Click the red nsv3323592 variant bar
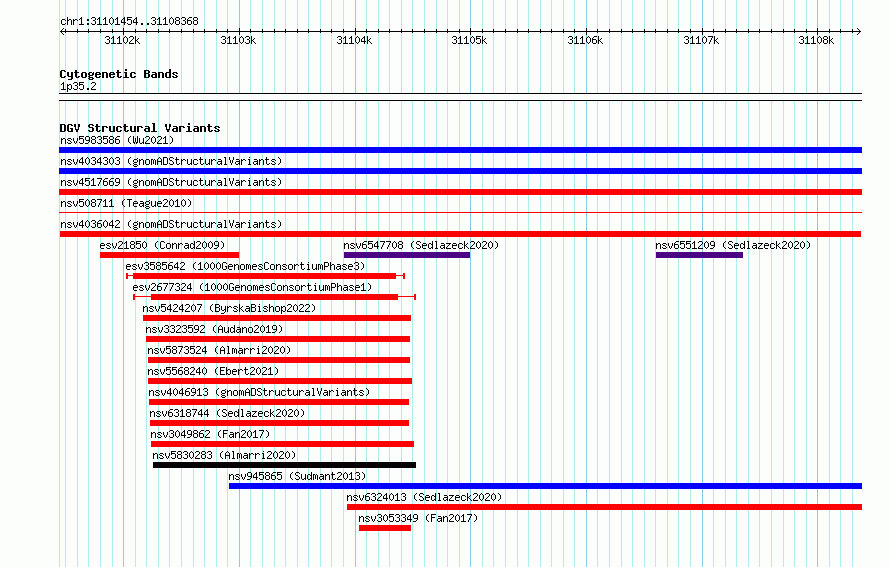 point(278,339)
